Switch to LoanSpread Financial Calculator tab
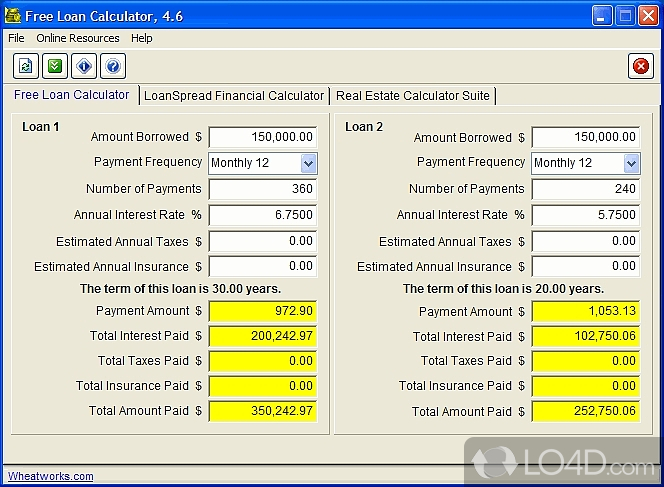 tap(234, 96)
